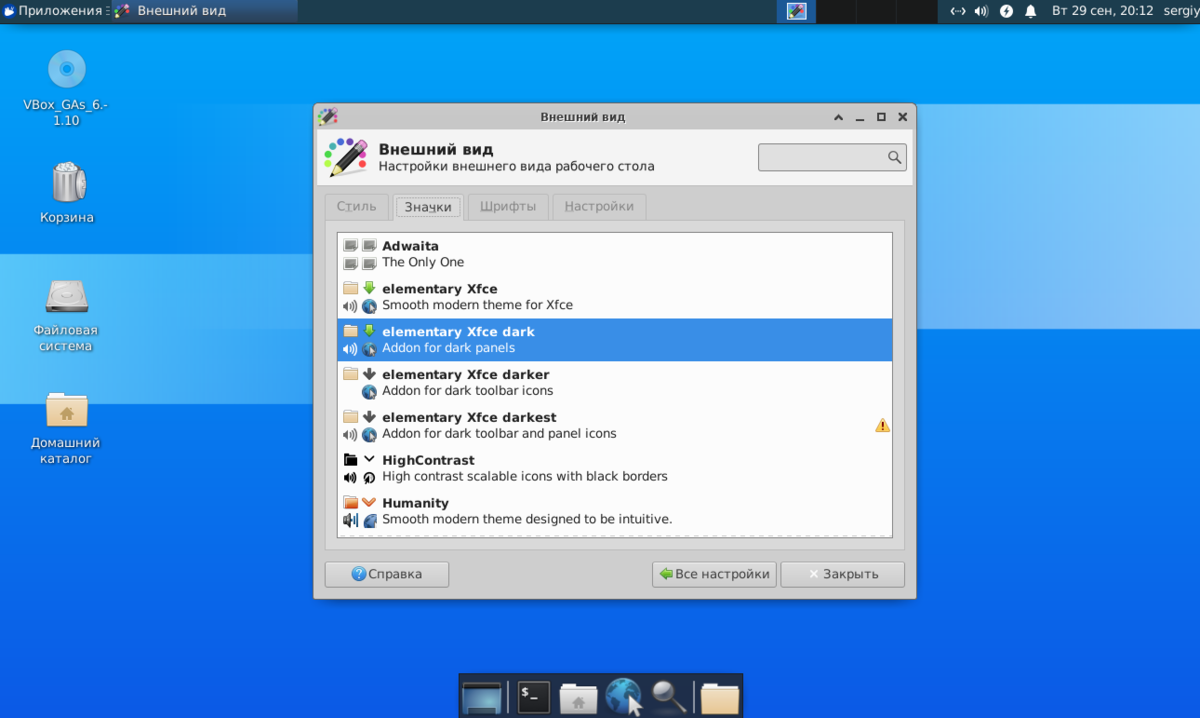Click the clock showing Вт 29 сен, 20:12
This screenshot has height=718, width=1200.
coord(1103,11)
